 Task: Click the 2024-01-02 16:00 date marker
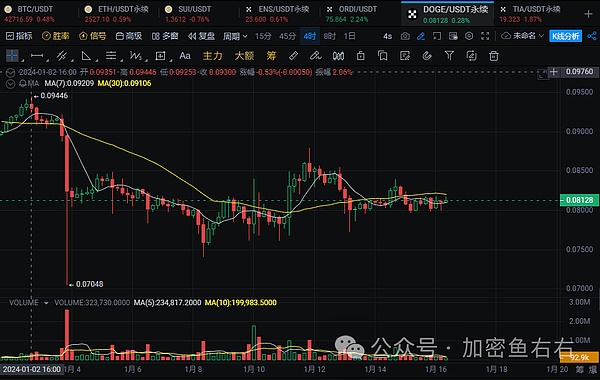31,369
